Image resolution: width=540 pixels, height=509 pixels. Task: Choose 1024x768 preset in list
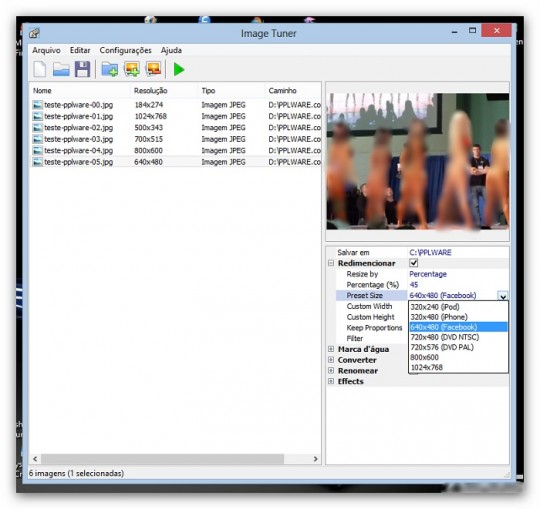[458, 367]
